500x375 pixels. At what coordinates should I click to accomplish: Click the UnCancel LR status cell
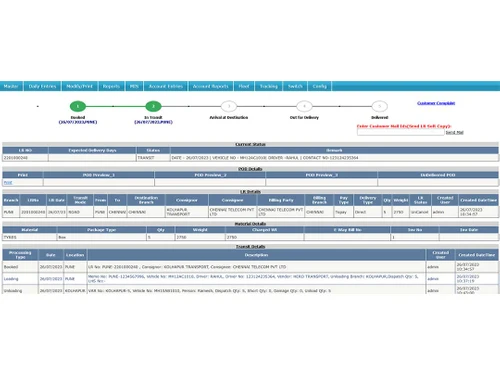tap(420, 212)
